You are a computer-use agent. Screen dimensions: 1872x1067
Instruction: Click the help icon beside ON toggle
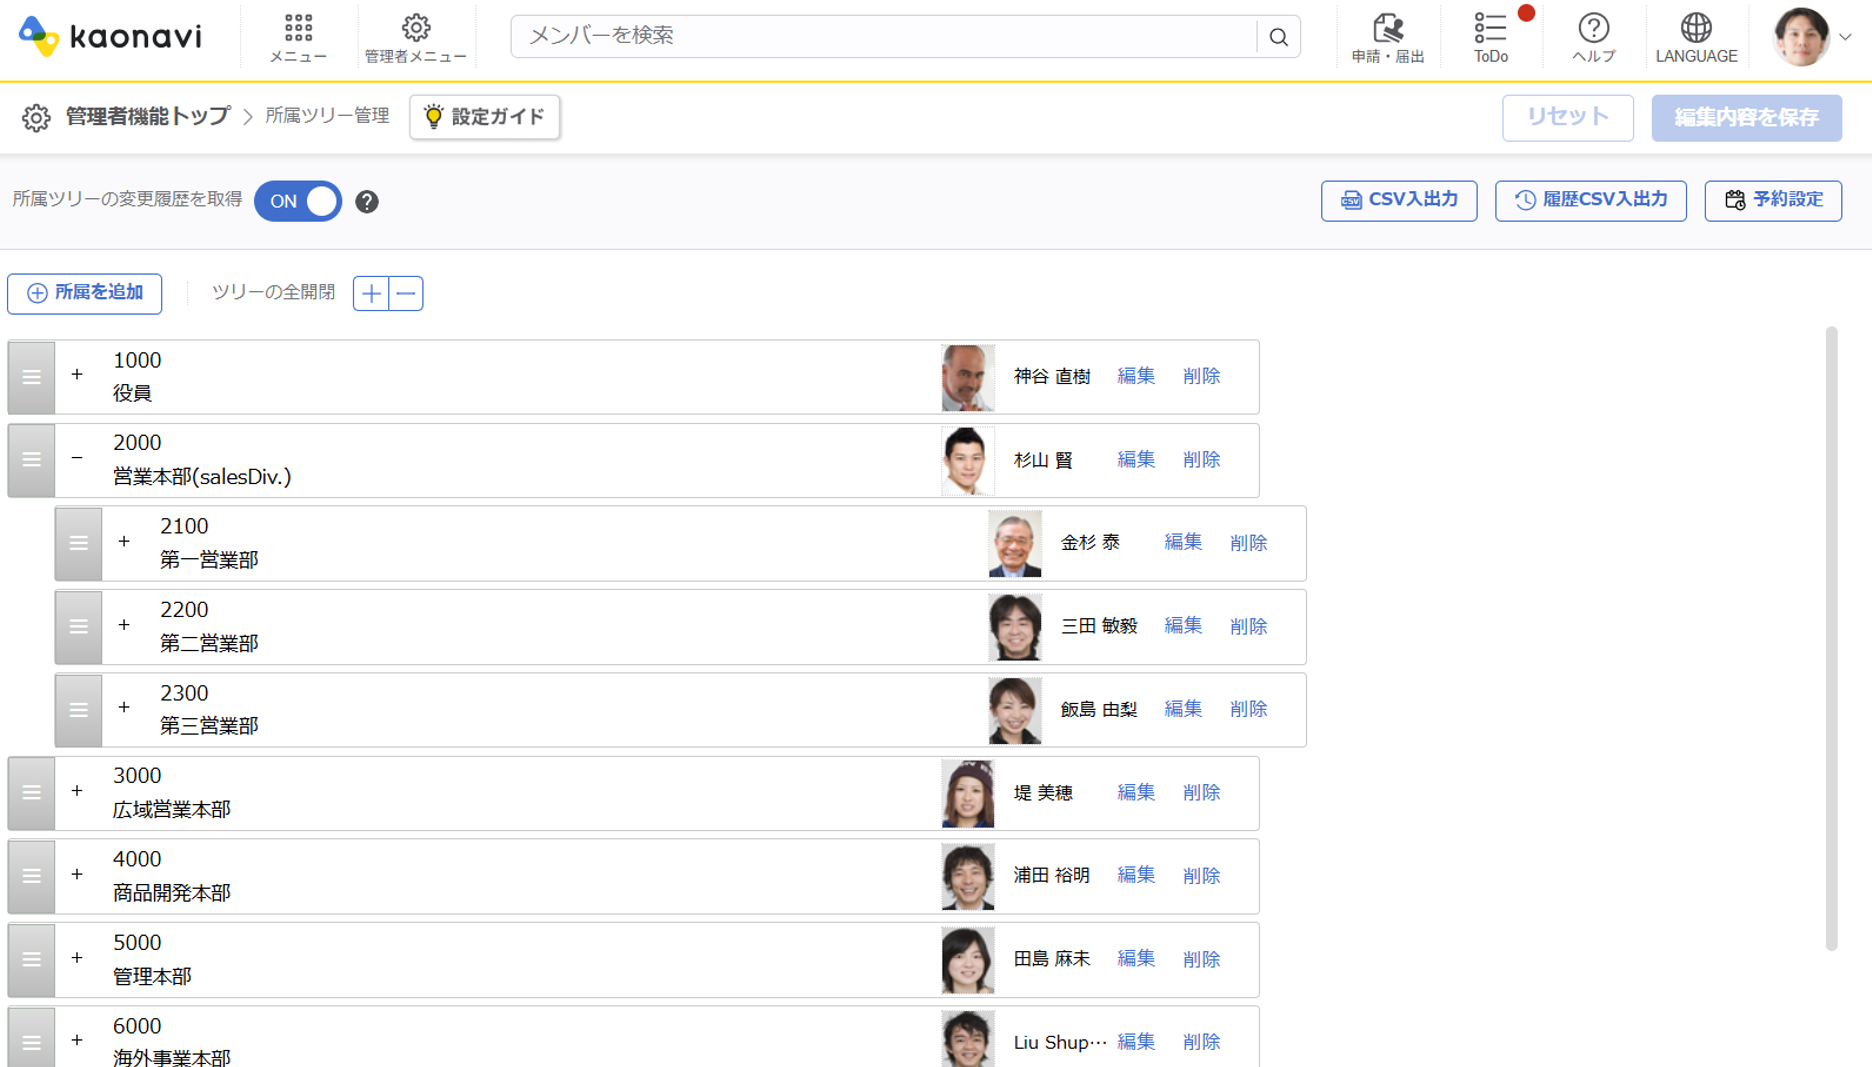(x=367, y=202)
